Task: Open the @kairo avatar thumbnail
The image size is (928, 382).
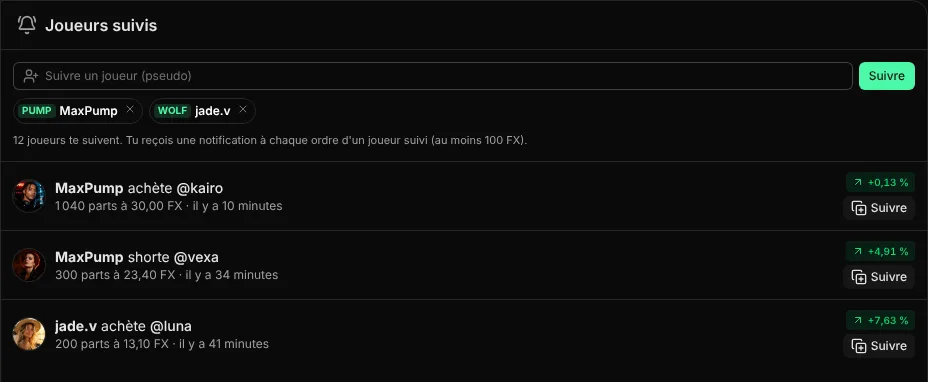Action: pyautogui.click(x=29, y=196)
